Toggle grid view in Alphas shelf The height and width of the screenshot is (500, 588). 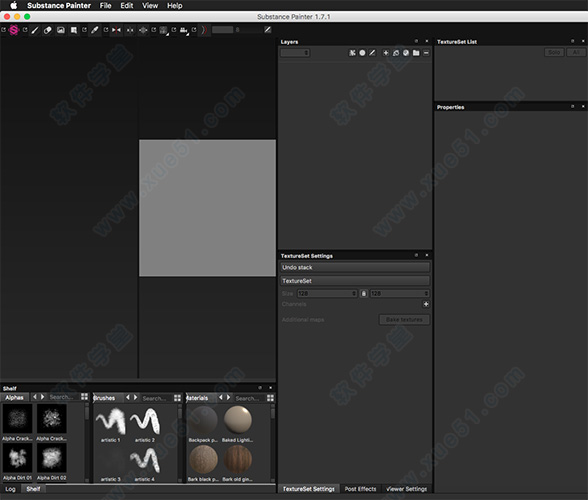coord(84,397)
